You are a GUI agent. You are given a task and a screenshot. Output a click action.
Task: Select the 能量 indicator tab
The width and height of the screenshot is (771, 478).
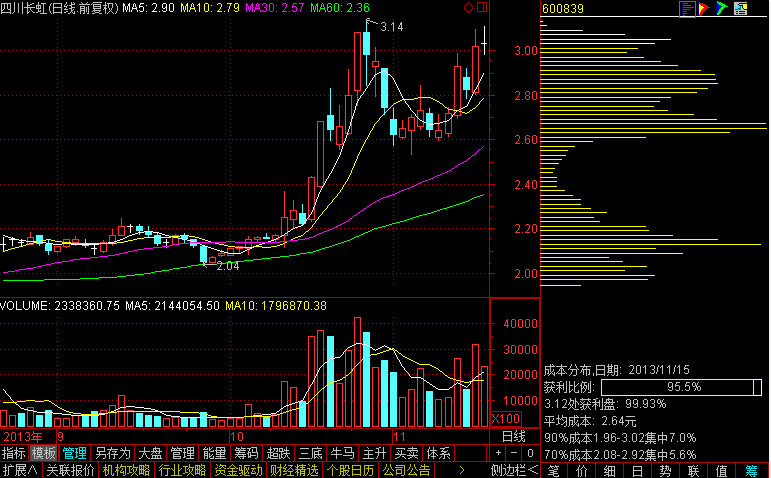[x=215, y=453]
